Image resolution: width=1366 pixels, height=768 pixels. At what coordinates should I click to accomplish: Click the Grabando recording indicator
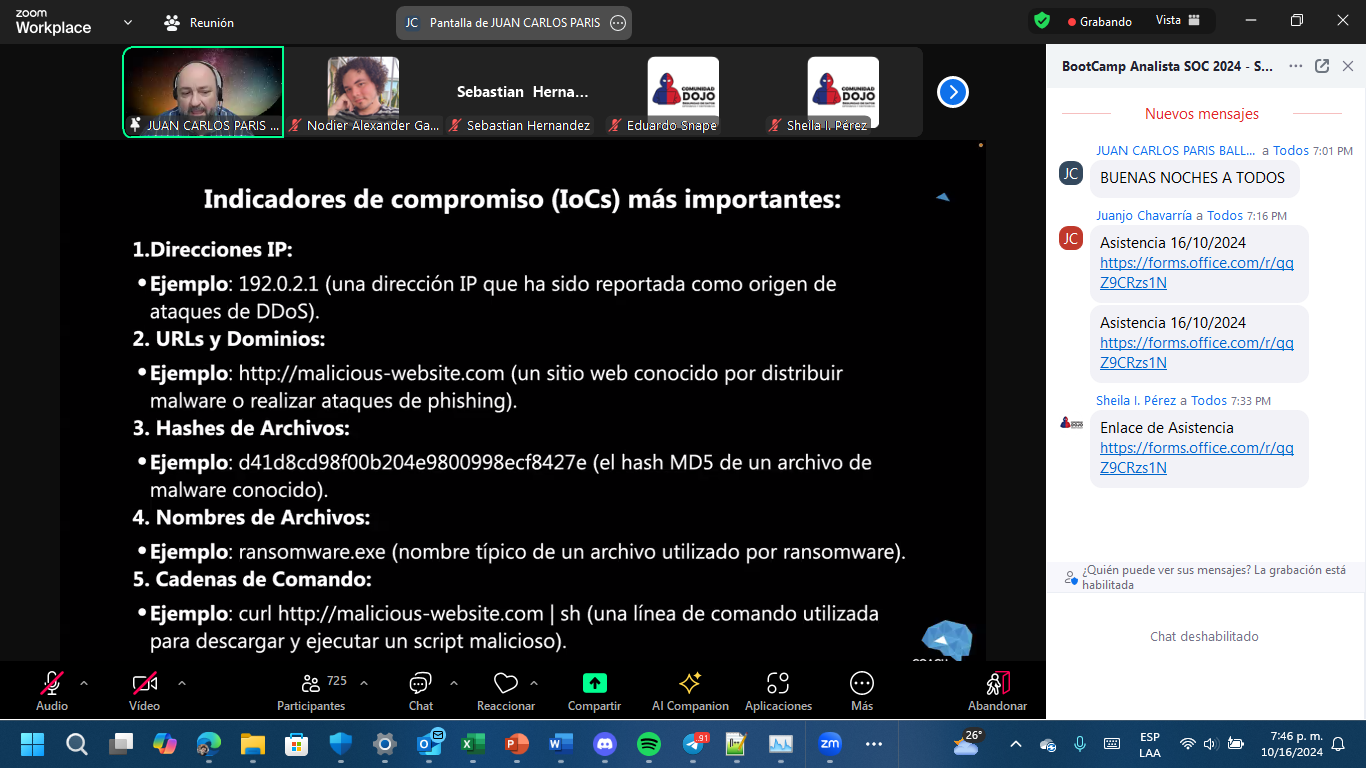pos(1099,21)
